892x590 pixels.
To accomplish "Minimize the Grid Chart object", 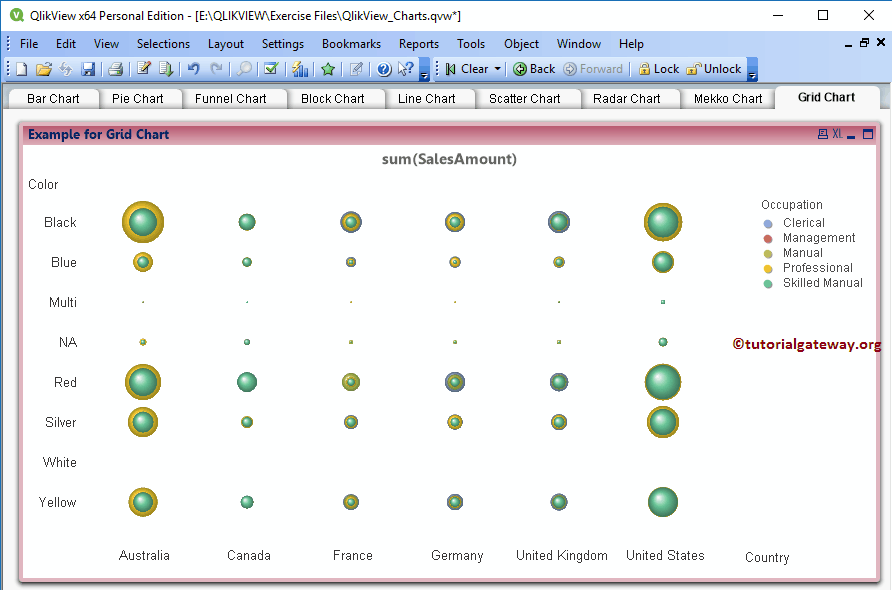I will click(x=851, y=134).
